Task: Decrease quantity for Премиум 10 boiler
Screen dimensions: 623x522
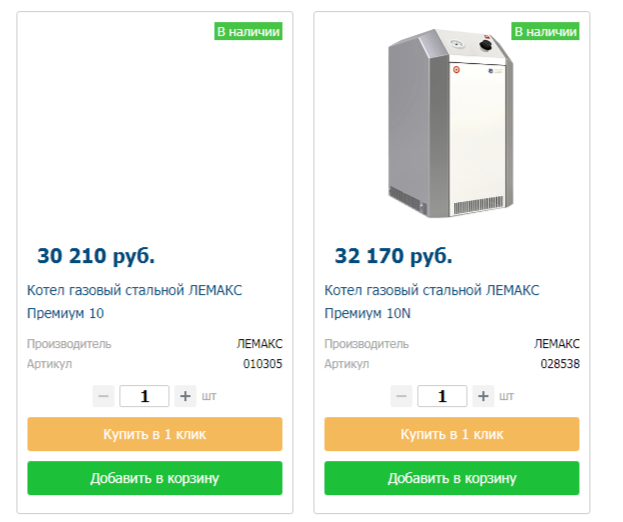Action: [x=103, y=396]
